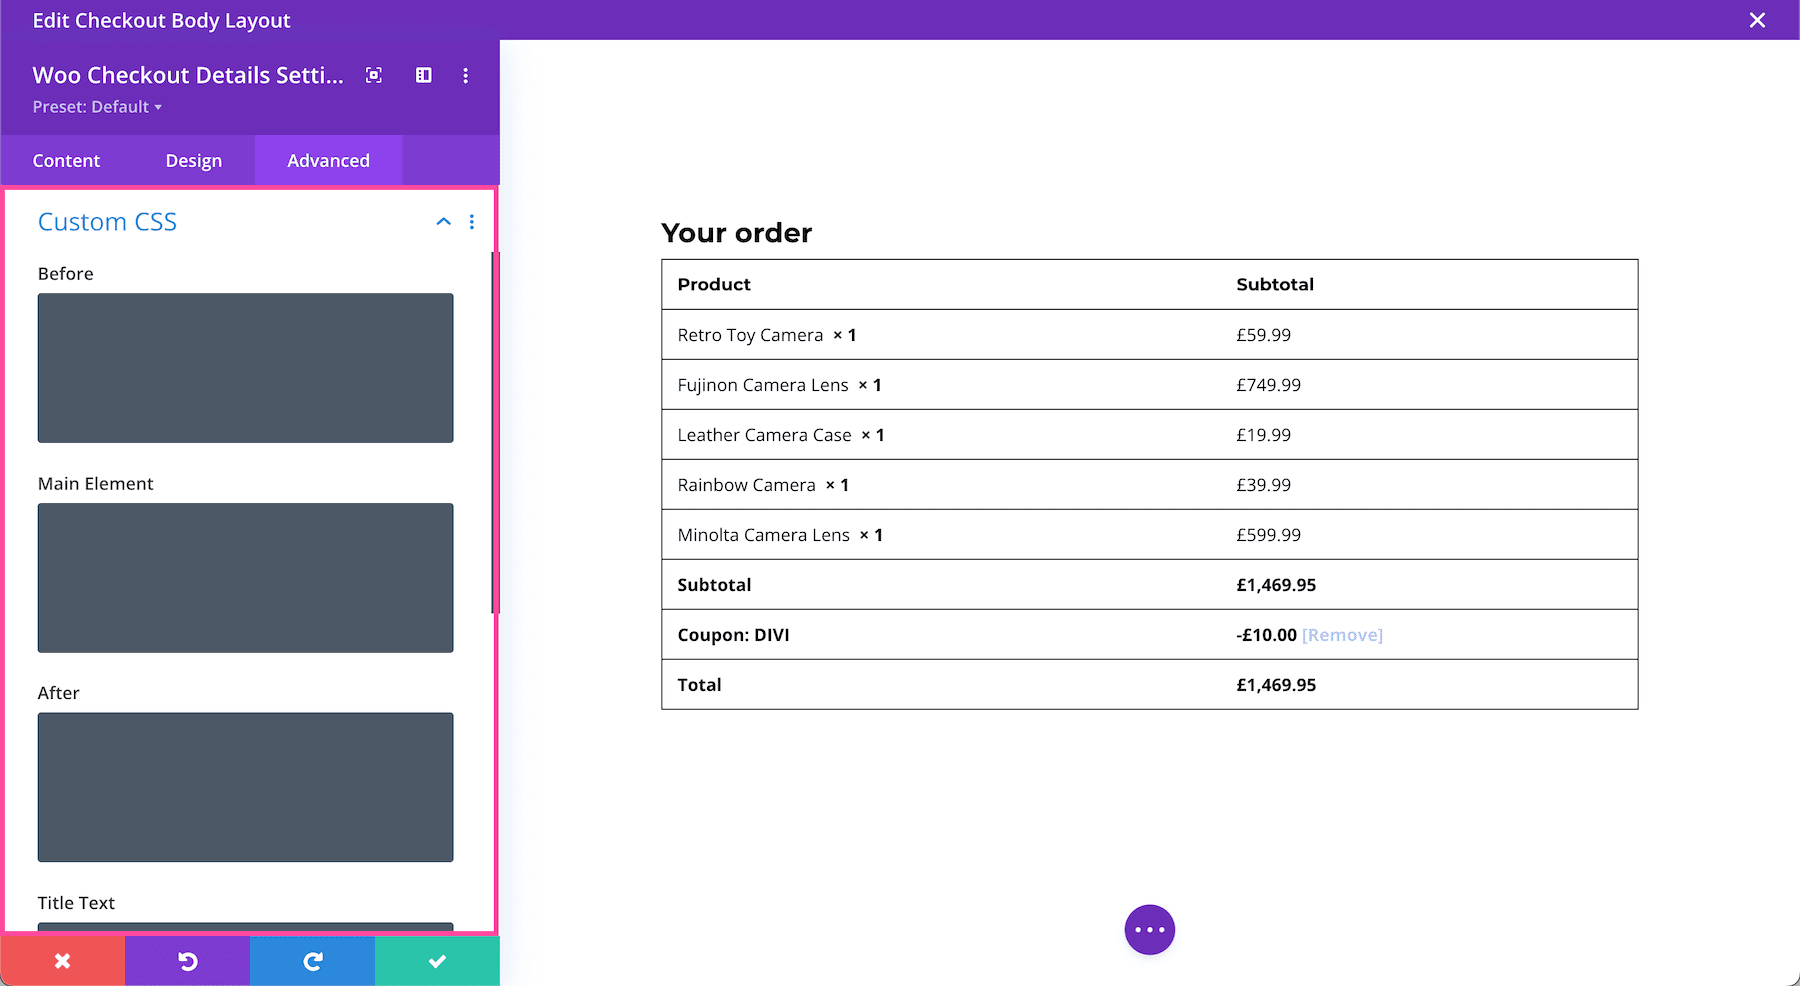
Task: Discard changes with the red X icon
Action: click(62, 960)
